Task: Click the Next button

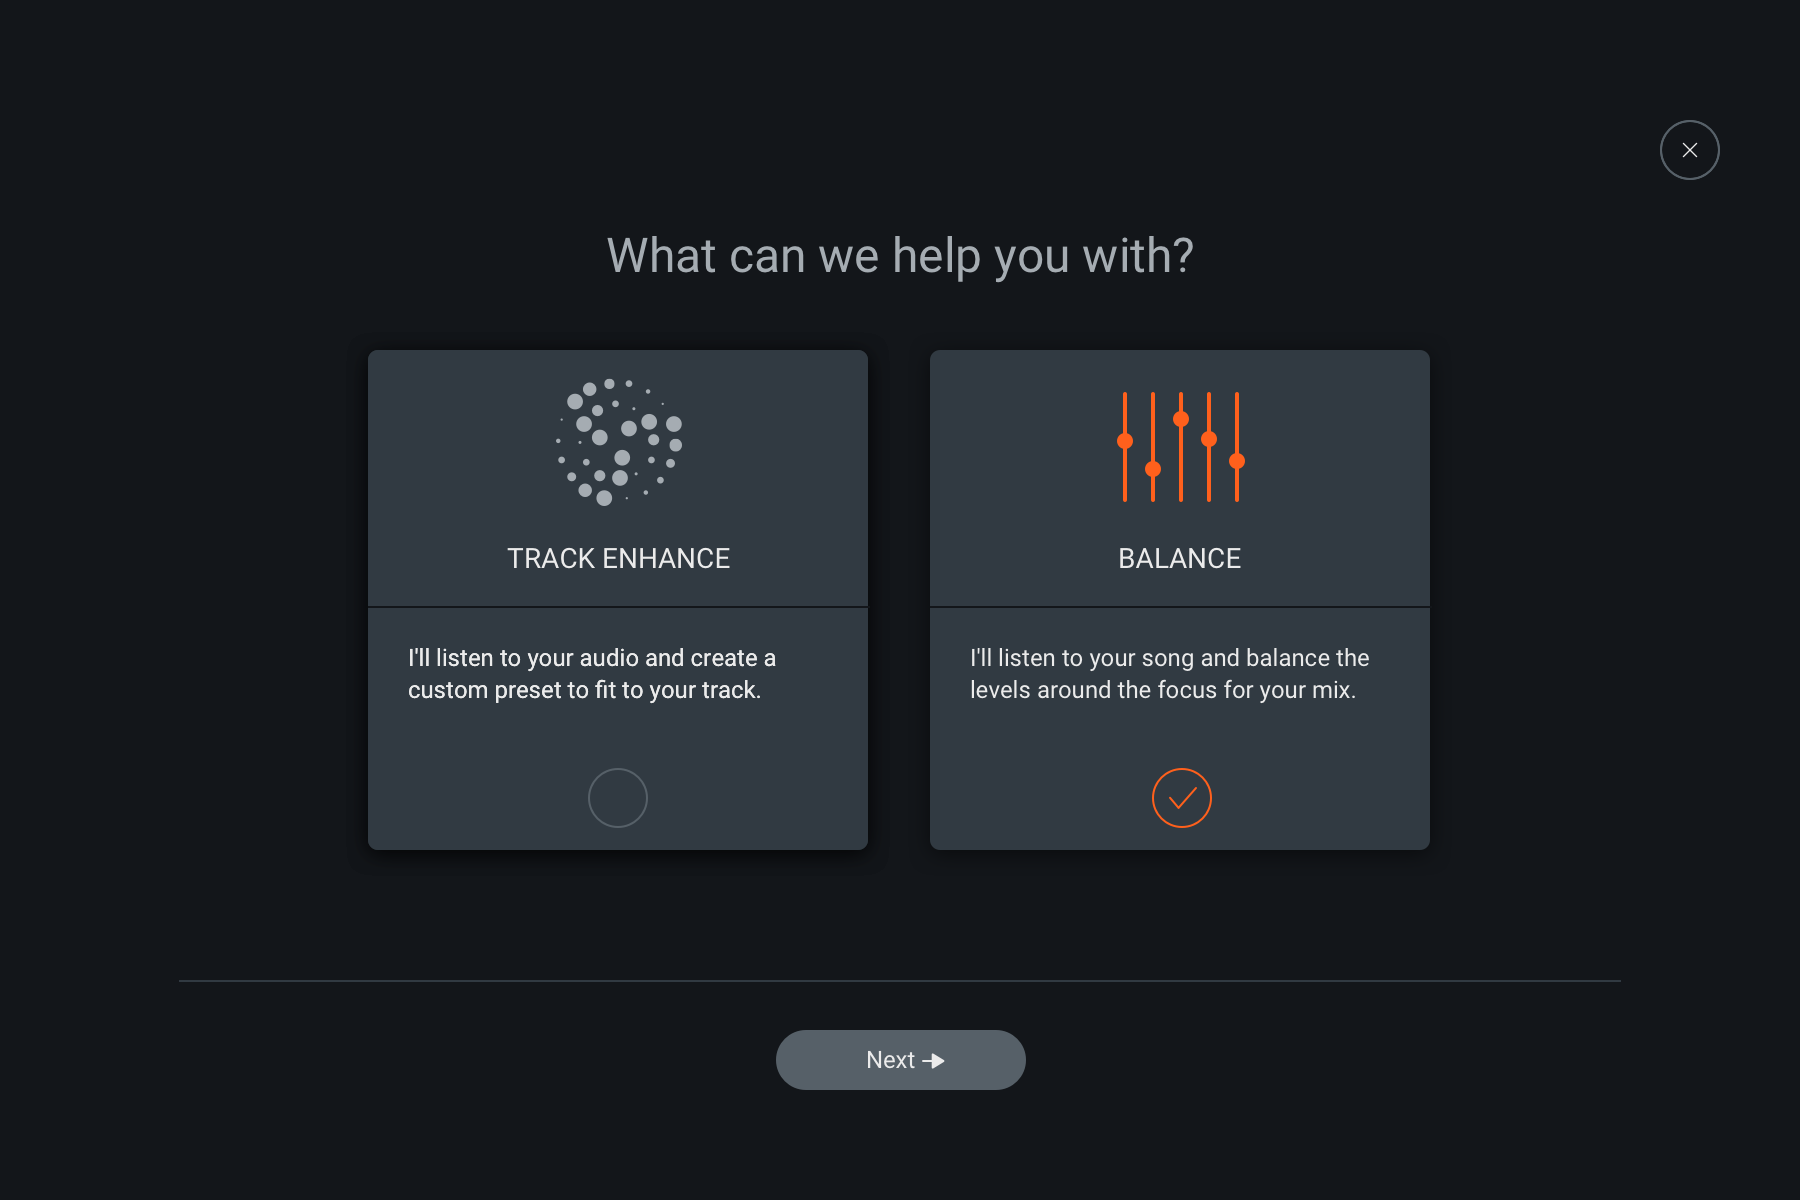Action: [901, 1060]
